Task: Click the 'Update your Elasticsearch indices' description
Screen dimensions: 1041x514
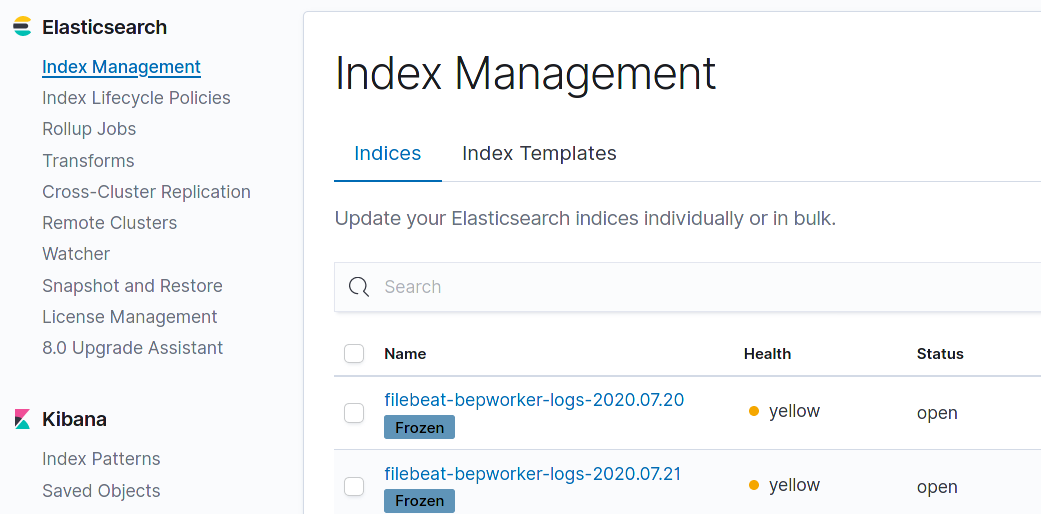Action: pyautogui.click(x=585, y=218)
